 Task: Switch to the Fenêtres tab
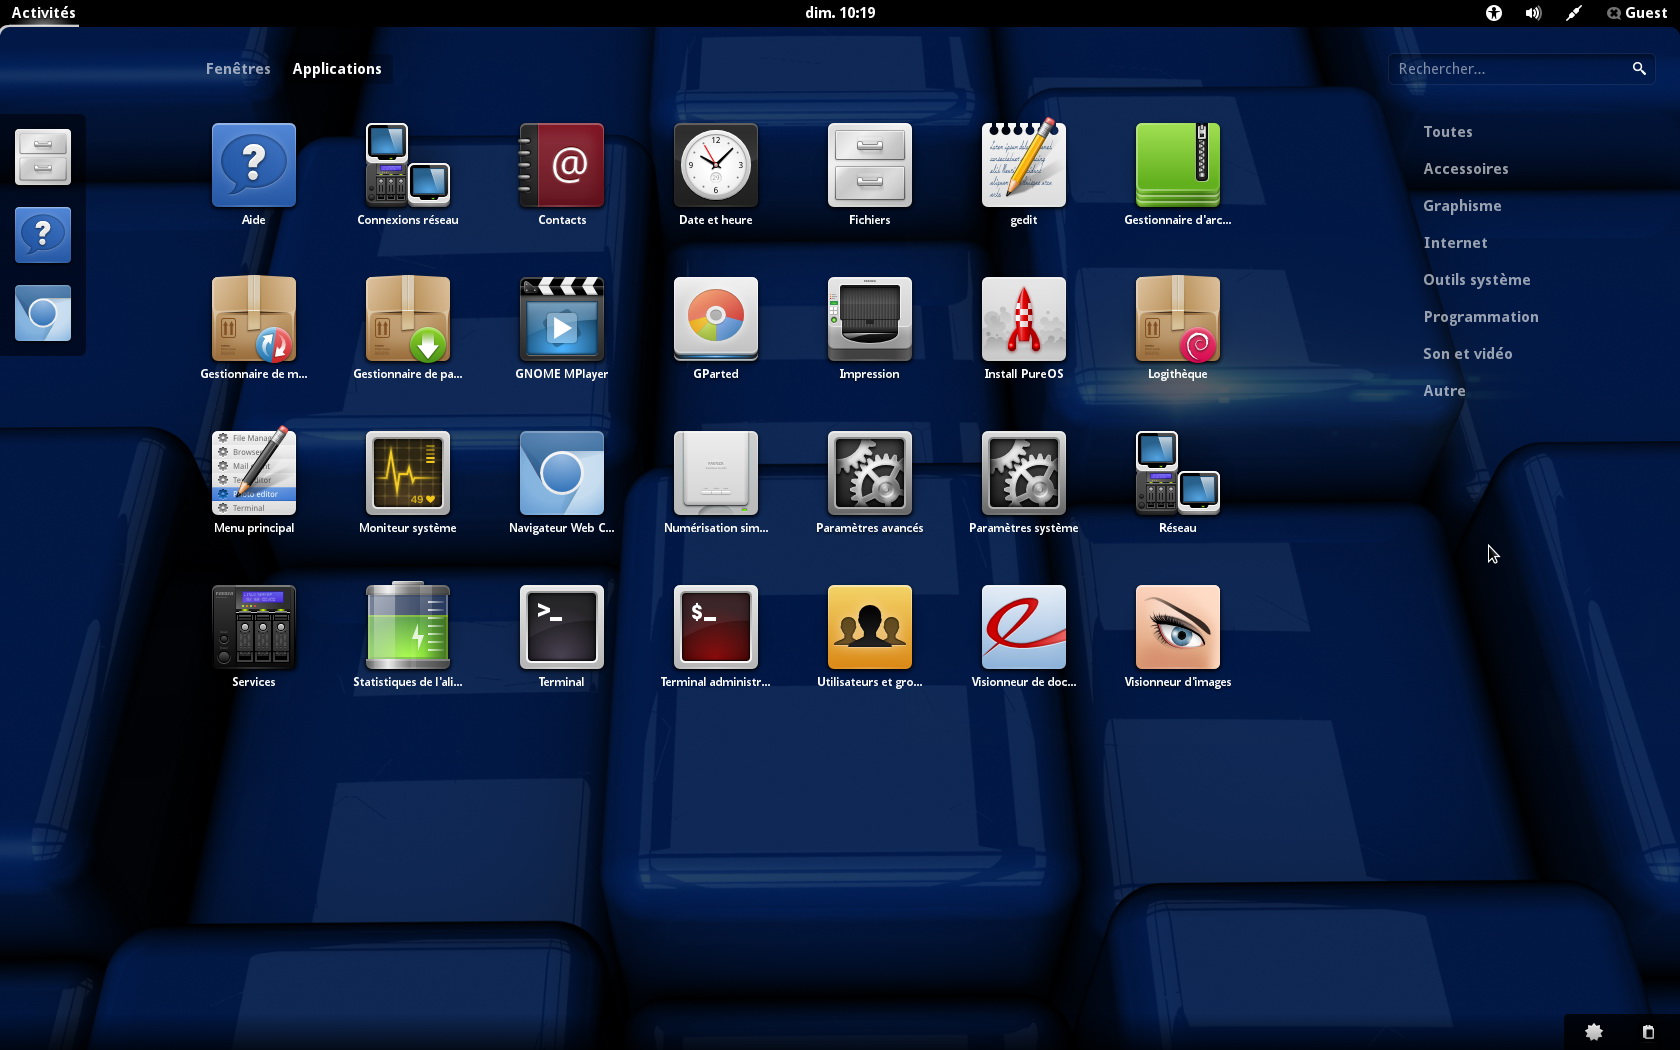tap(238, 69)
